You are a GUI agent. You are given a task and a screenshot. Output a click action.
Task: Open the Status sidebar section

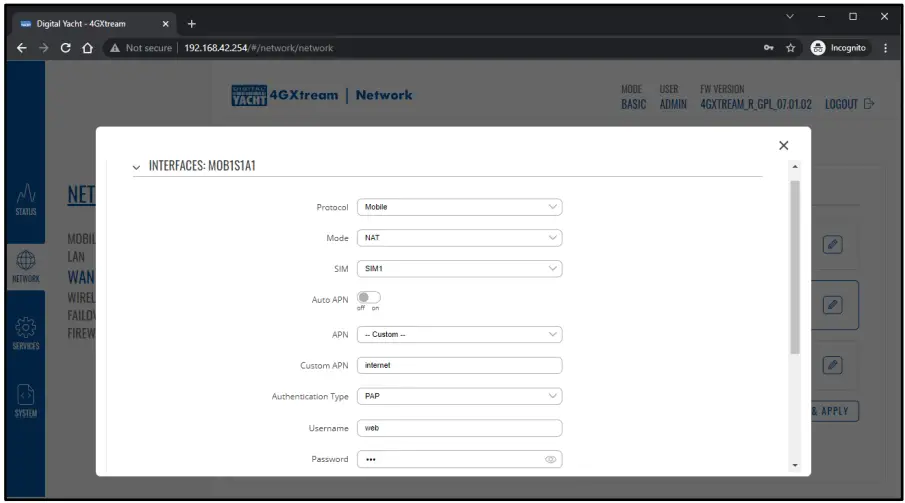point(25,199)
